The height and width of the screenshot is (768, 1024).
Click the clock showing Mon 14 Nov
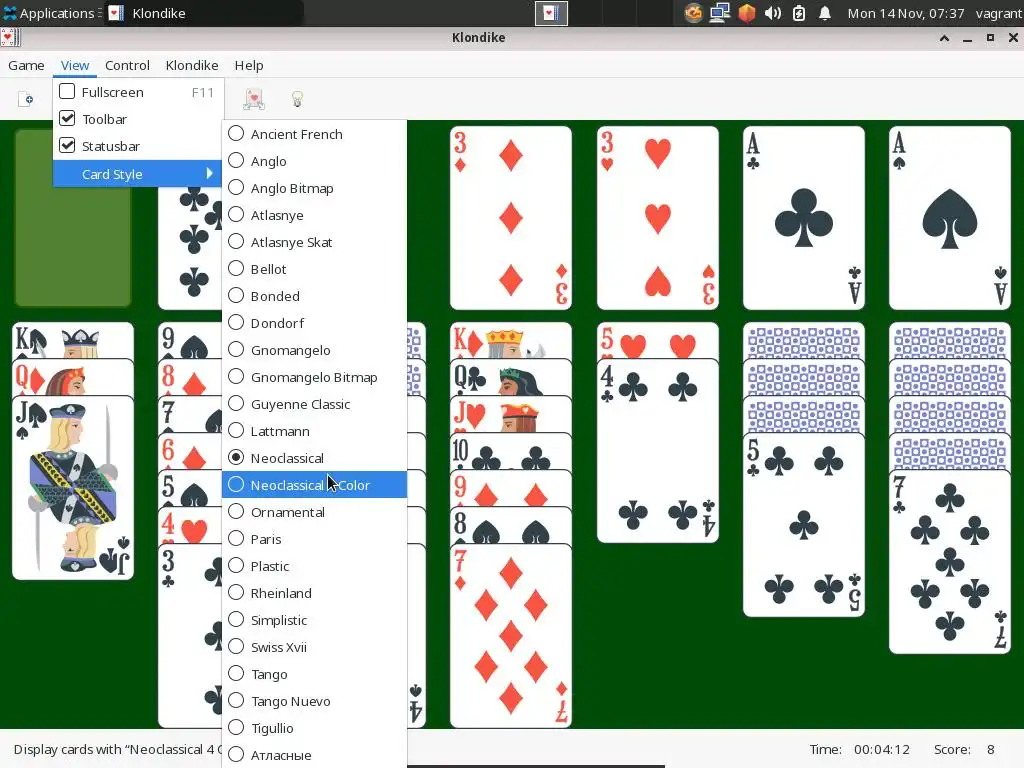point(906,13)
